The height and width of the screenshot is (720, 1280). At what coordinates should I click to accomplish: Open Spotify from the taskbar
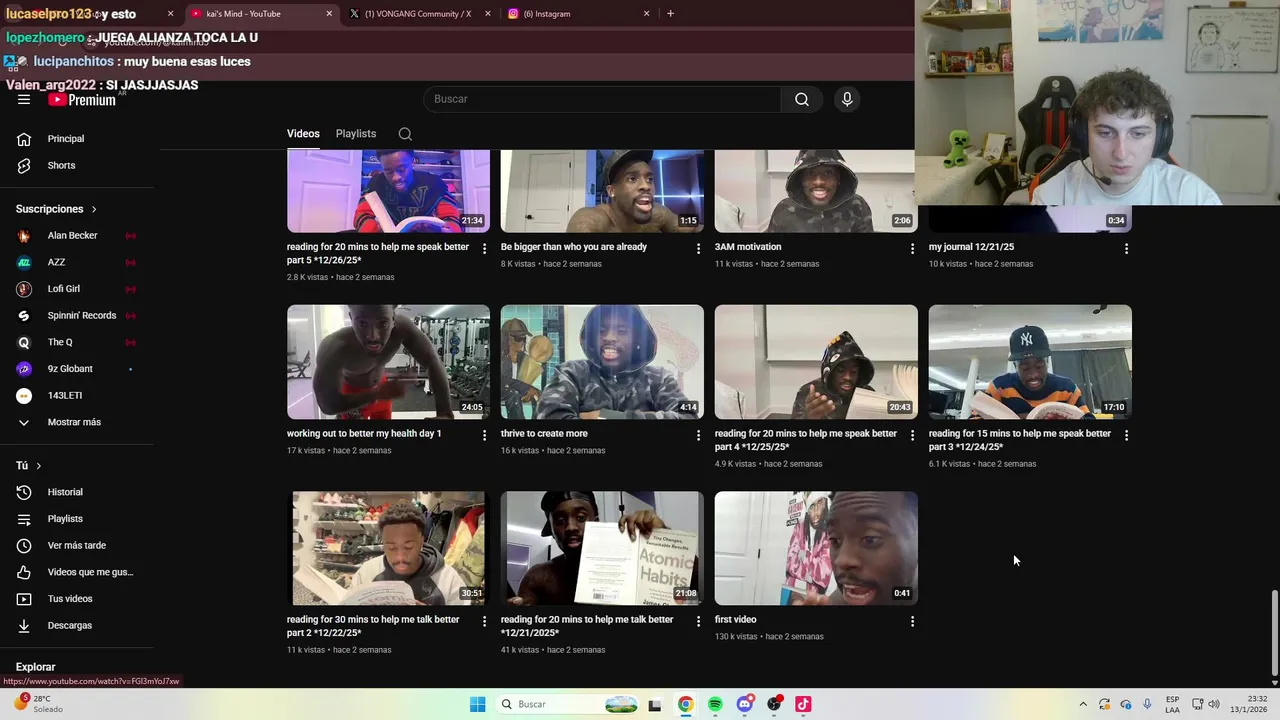tap(715, 704)
